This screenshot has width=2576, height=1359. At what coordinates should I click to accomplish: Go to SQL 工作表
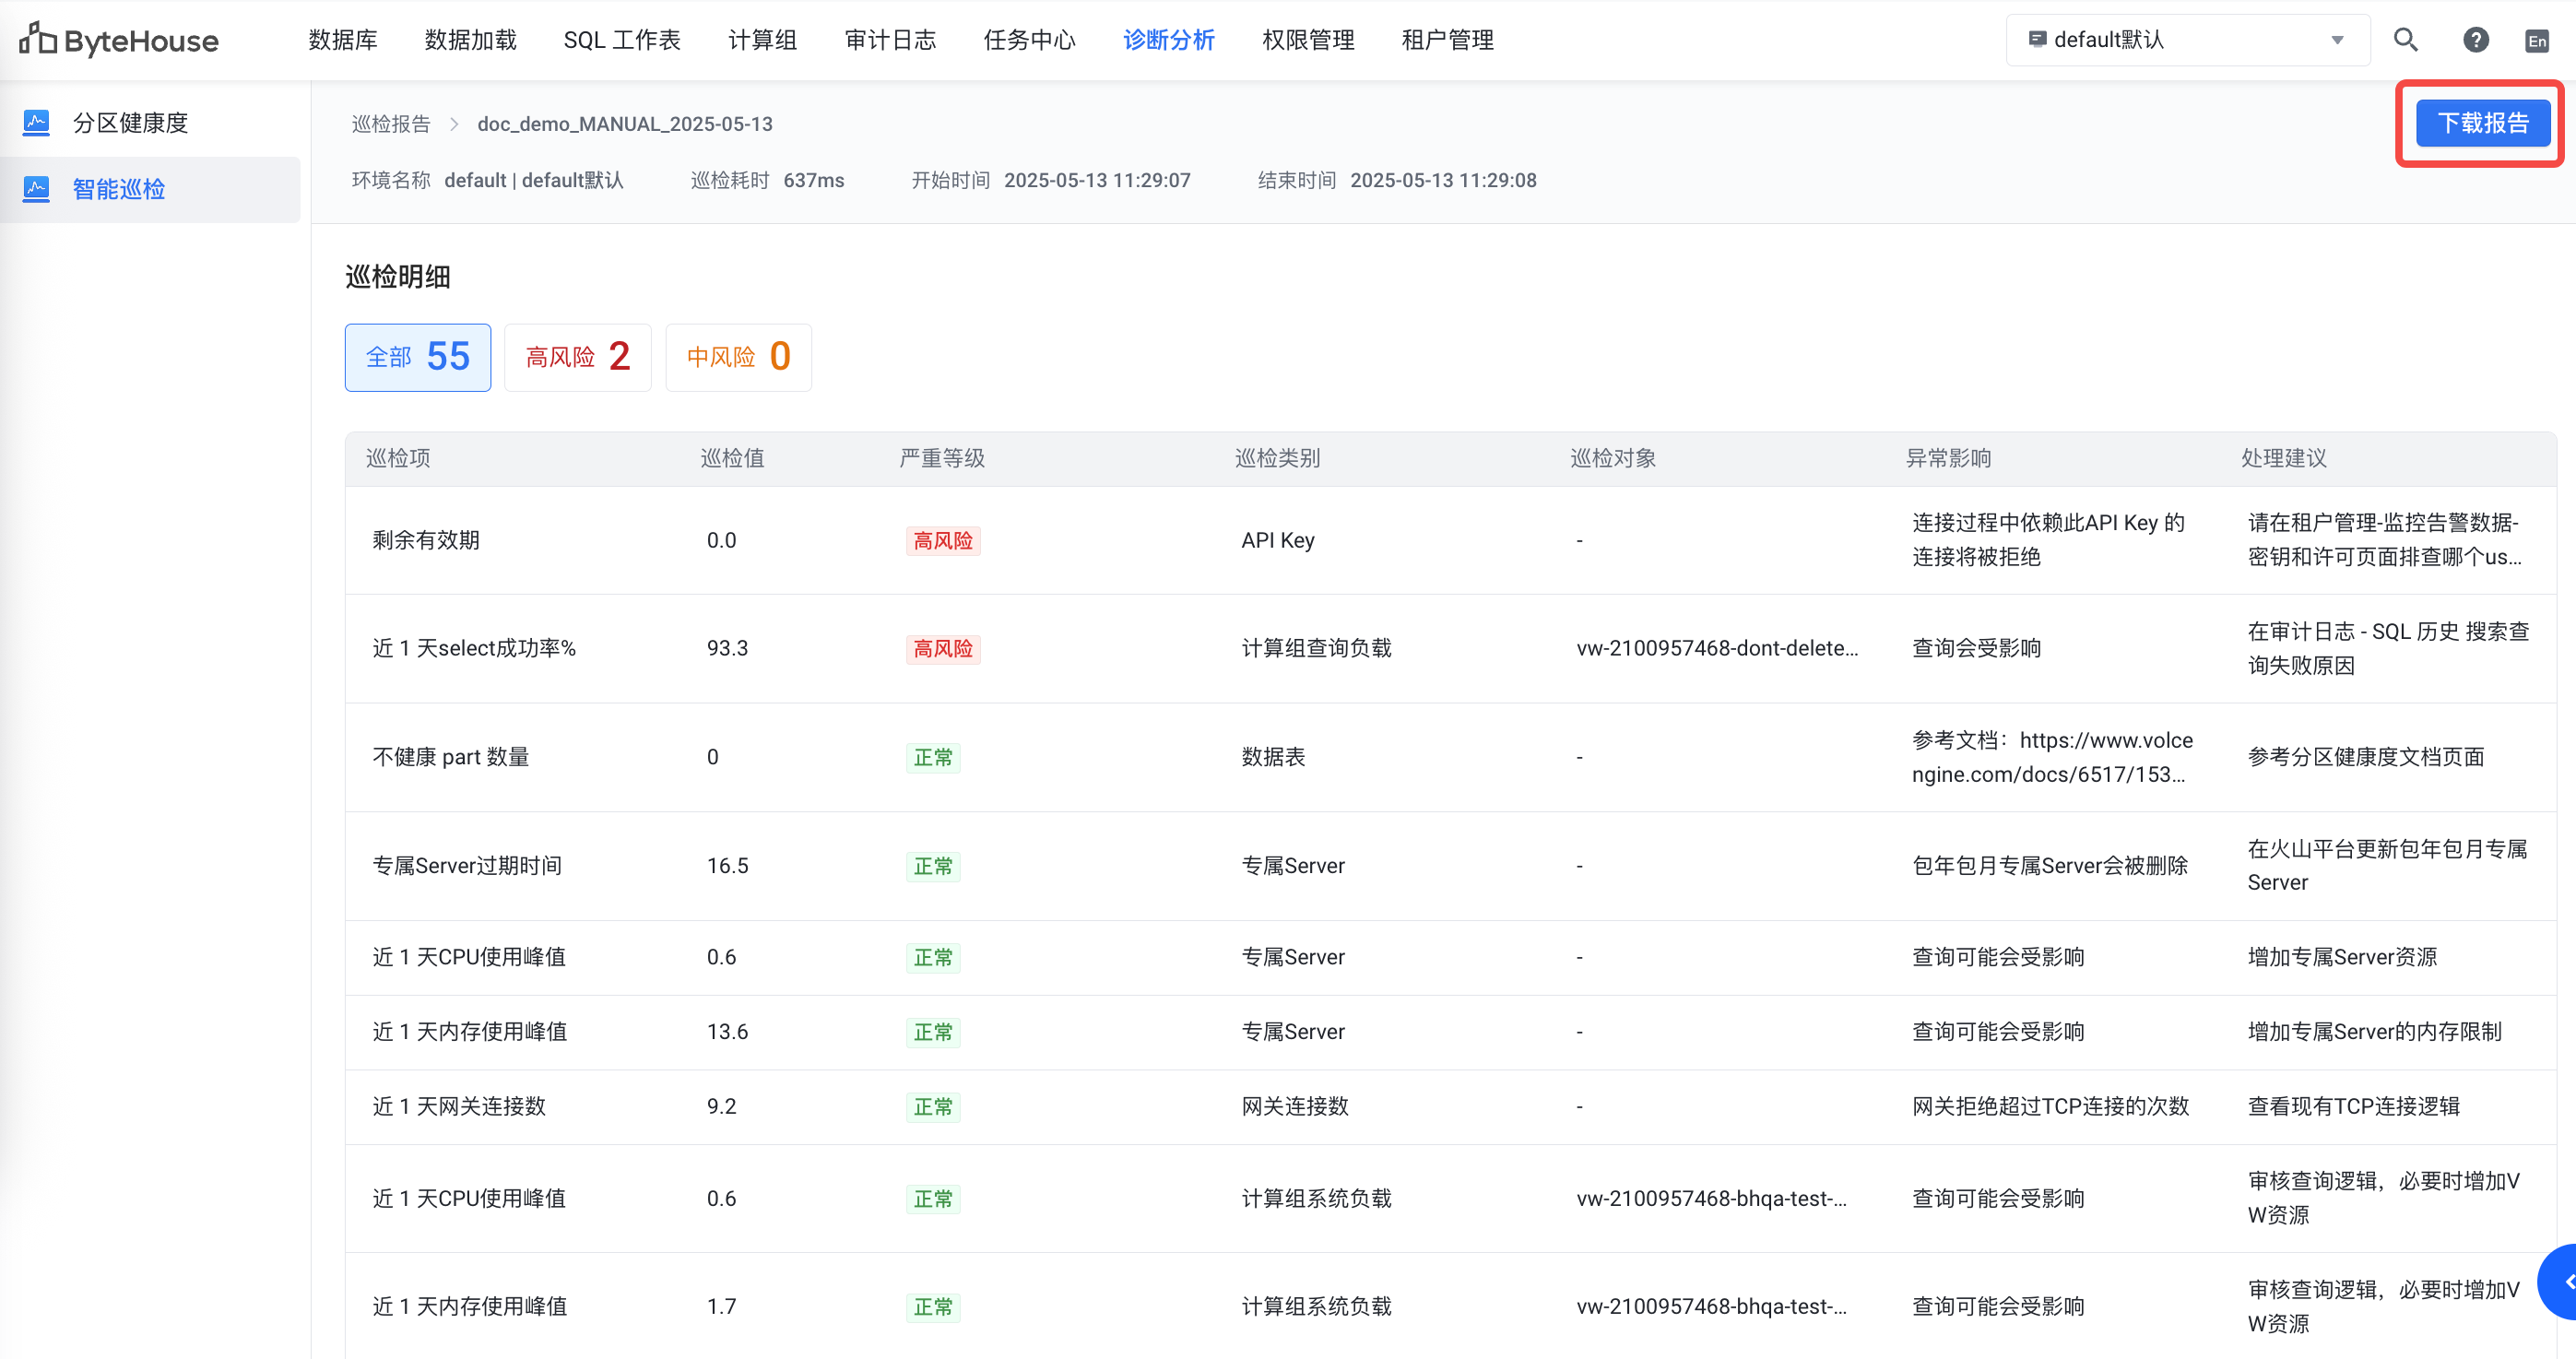coord(621,40)
